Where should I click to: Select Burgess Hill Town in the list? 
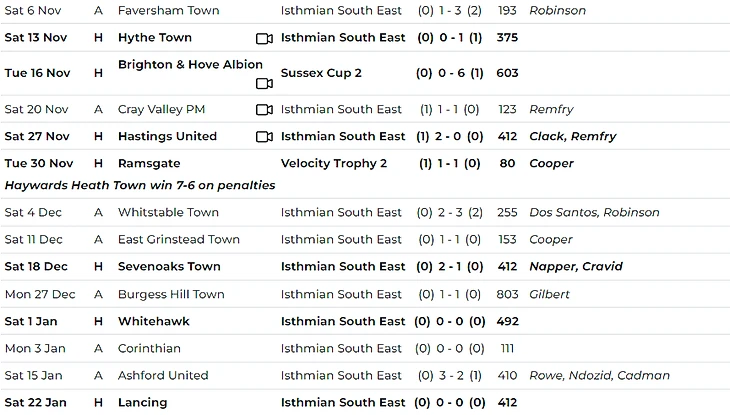[171, 295]
